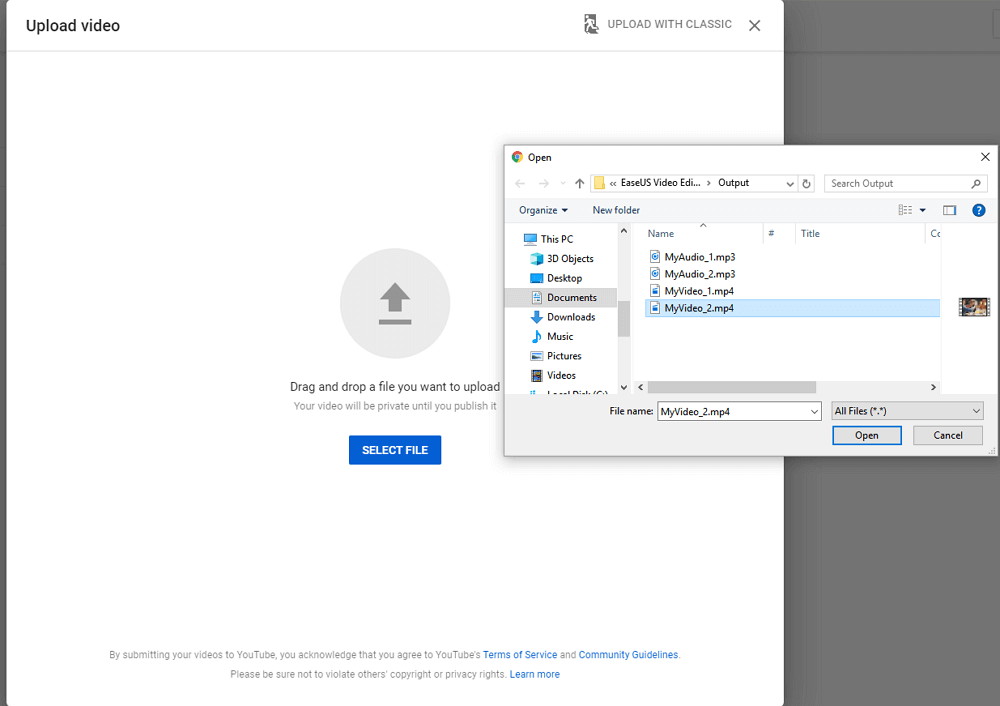
Task: Open the Organize menu
Action: (543, 210)
